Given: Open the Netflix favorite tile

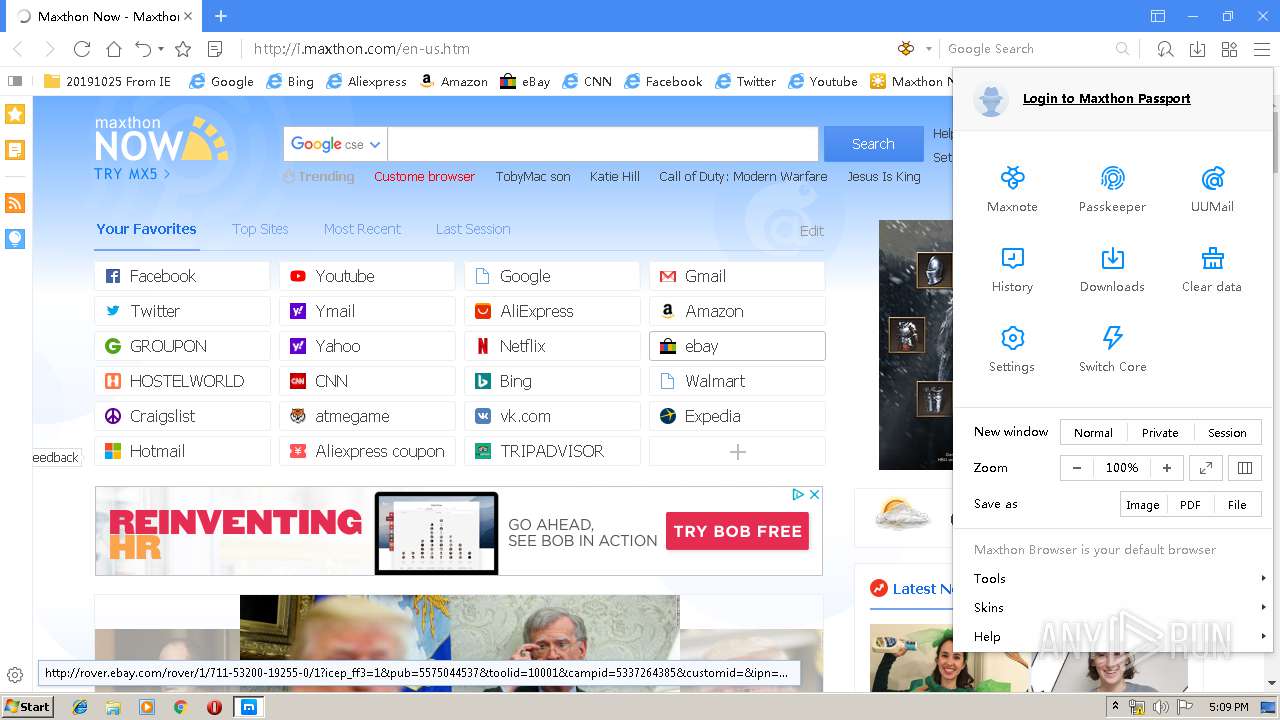Looking at the screenshot, I should click(552, 346).
